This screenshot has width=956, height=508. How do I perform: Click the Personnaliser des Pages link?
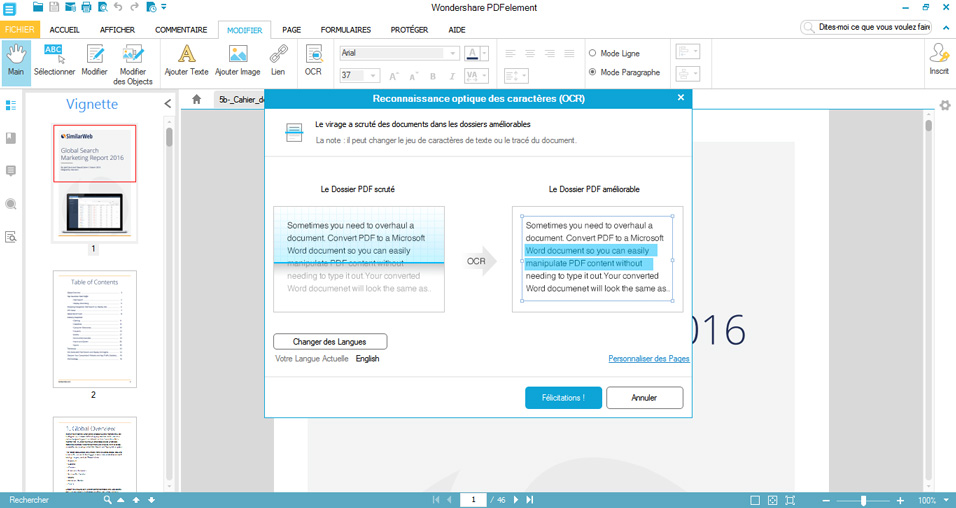(x=649, y=359)
